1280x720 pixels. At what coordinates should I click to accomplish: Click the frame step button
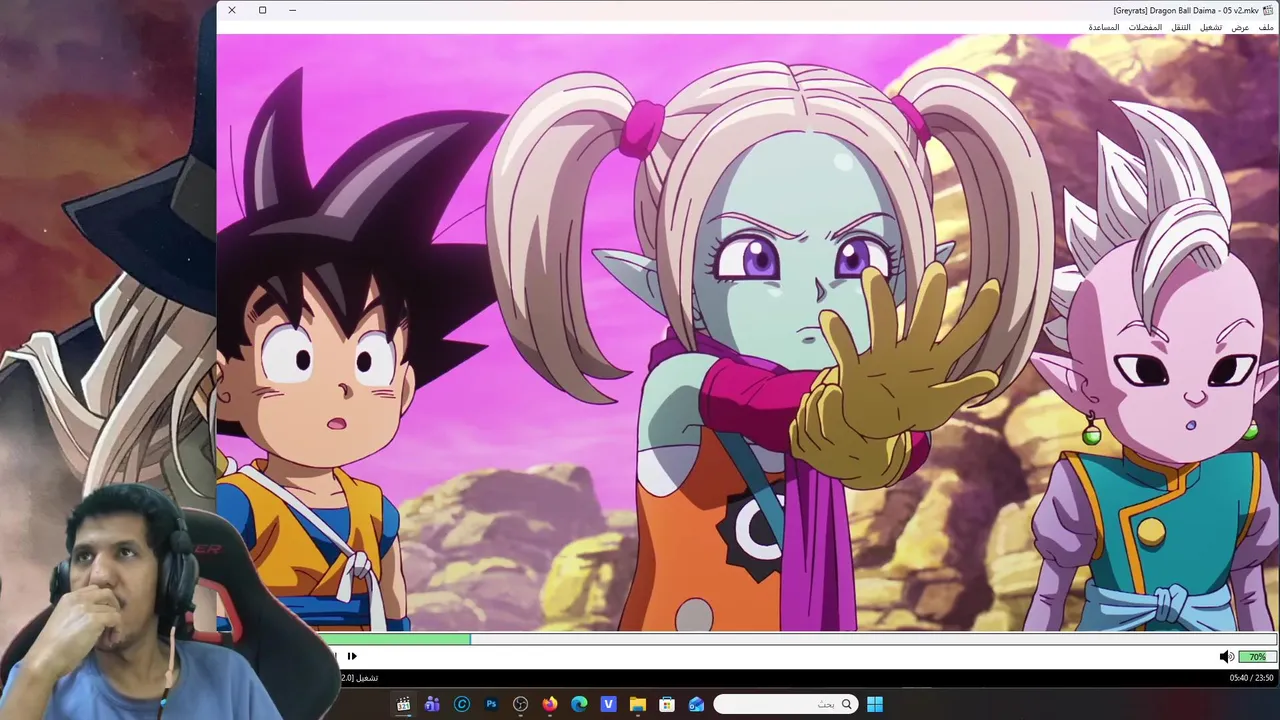(351, 656)
